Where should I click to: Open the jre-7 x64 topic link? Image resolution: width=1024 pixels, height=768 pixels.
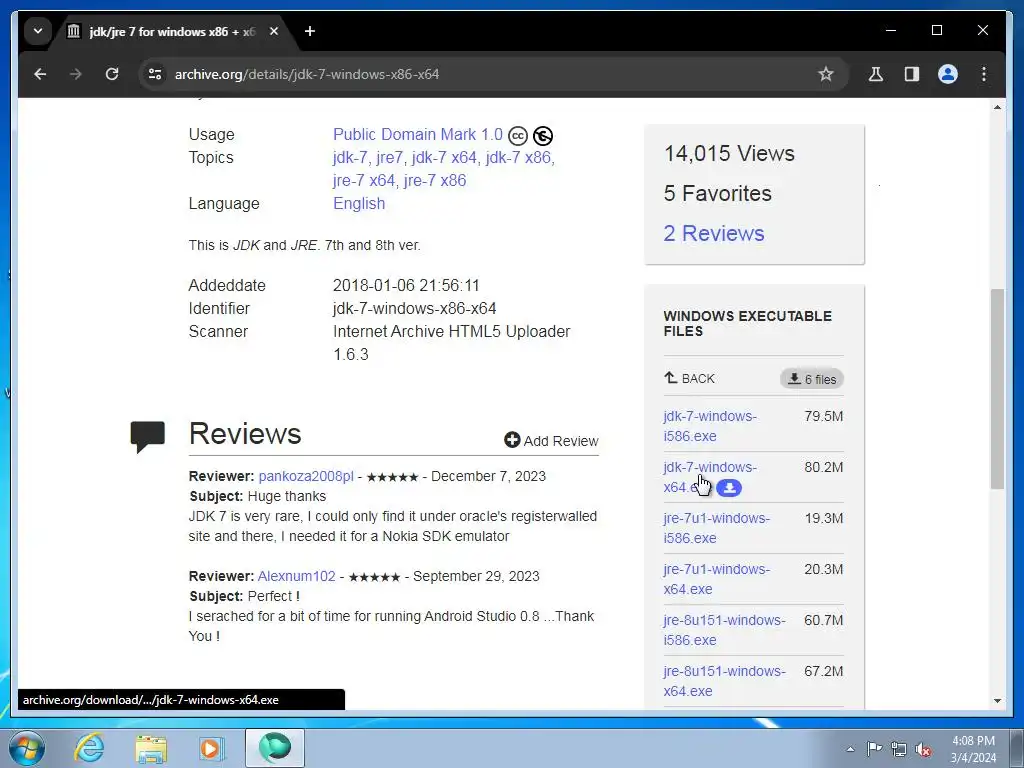[364, 180]
